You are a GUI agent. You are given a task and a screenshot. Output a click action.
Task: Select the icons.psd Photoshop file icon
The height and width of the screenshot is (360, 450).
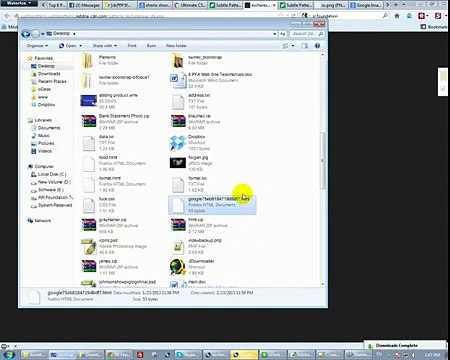(x=88, y=246)
